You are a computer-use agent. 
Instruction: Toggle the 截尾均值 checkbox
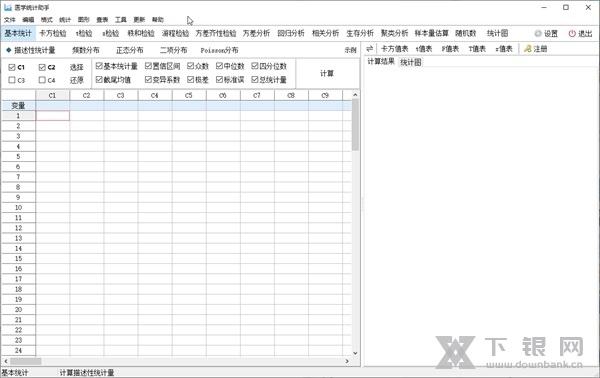(x=99, y=80)
